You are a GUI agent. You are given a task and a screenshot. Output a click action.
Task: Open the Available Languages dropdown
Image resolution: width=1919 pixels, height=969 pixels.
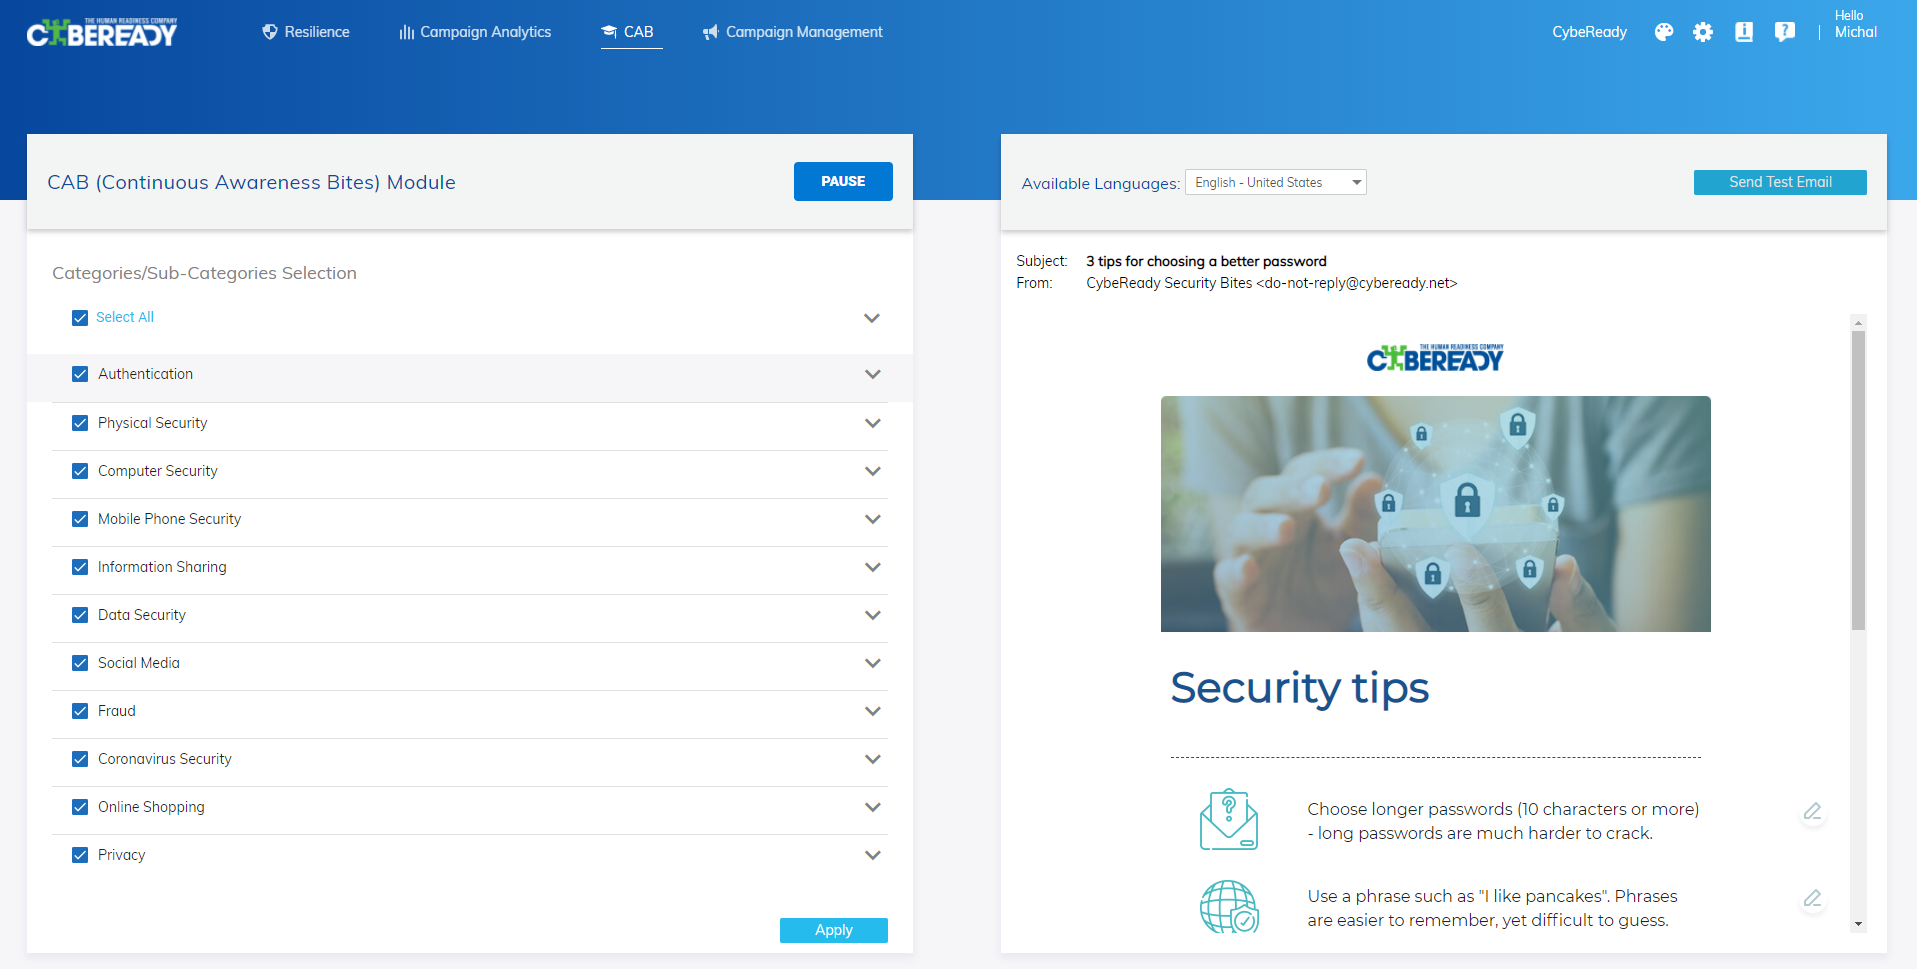tap(1275, 182)
